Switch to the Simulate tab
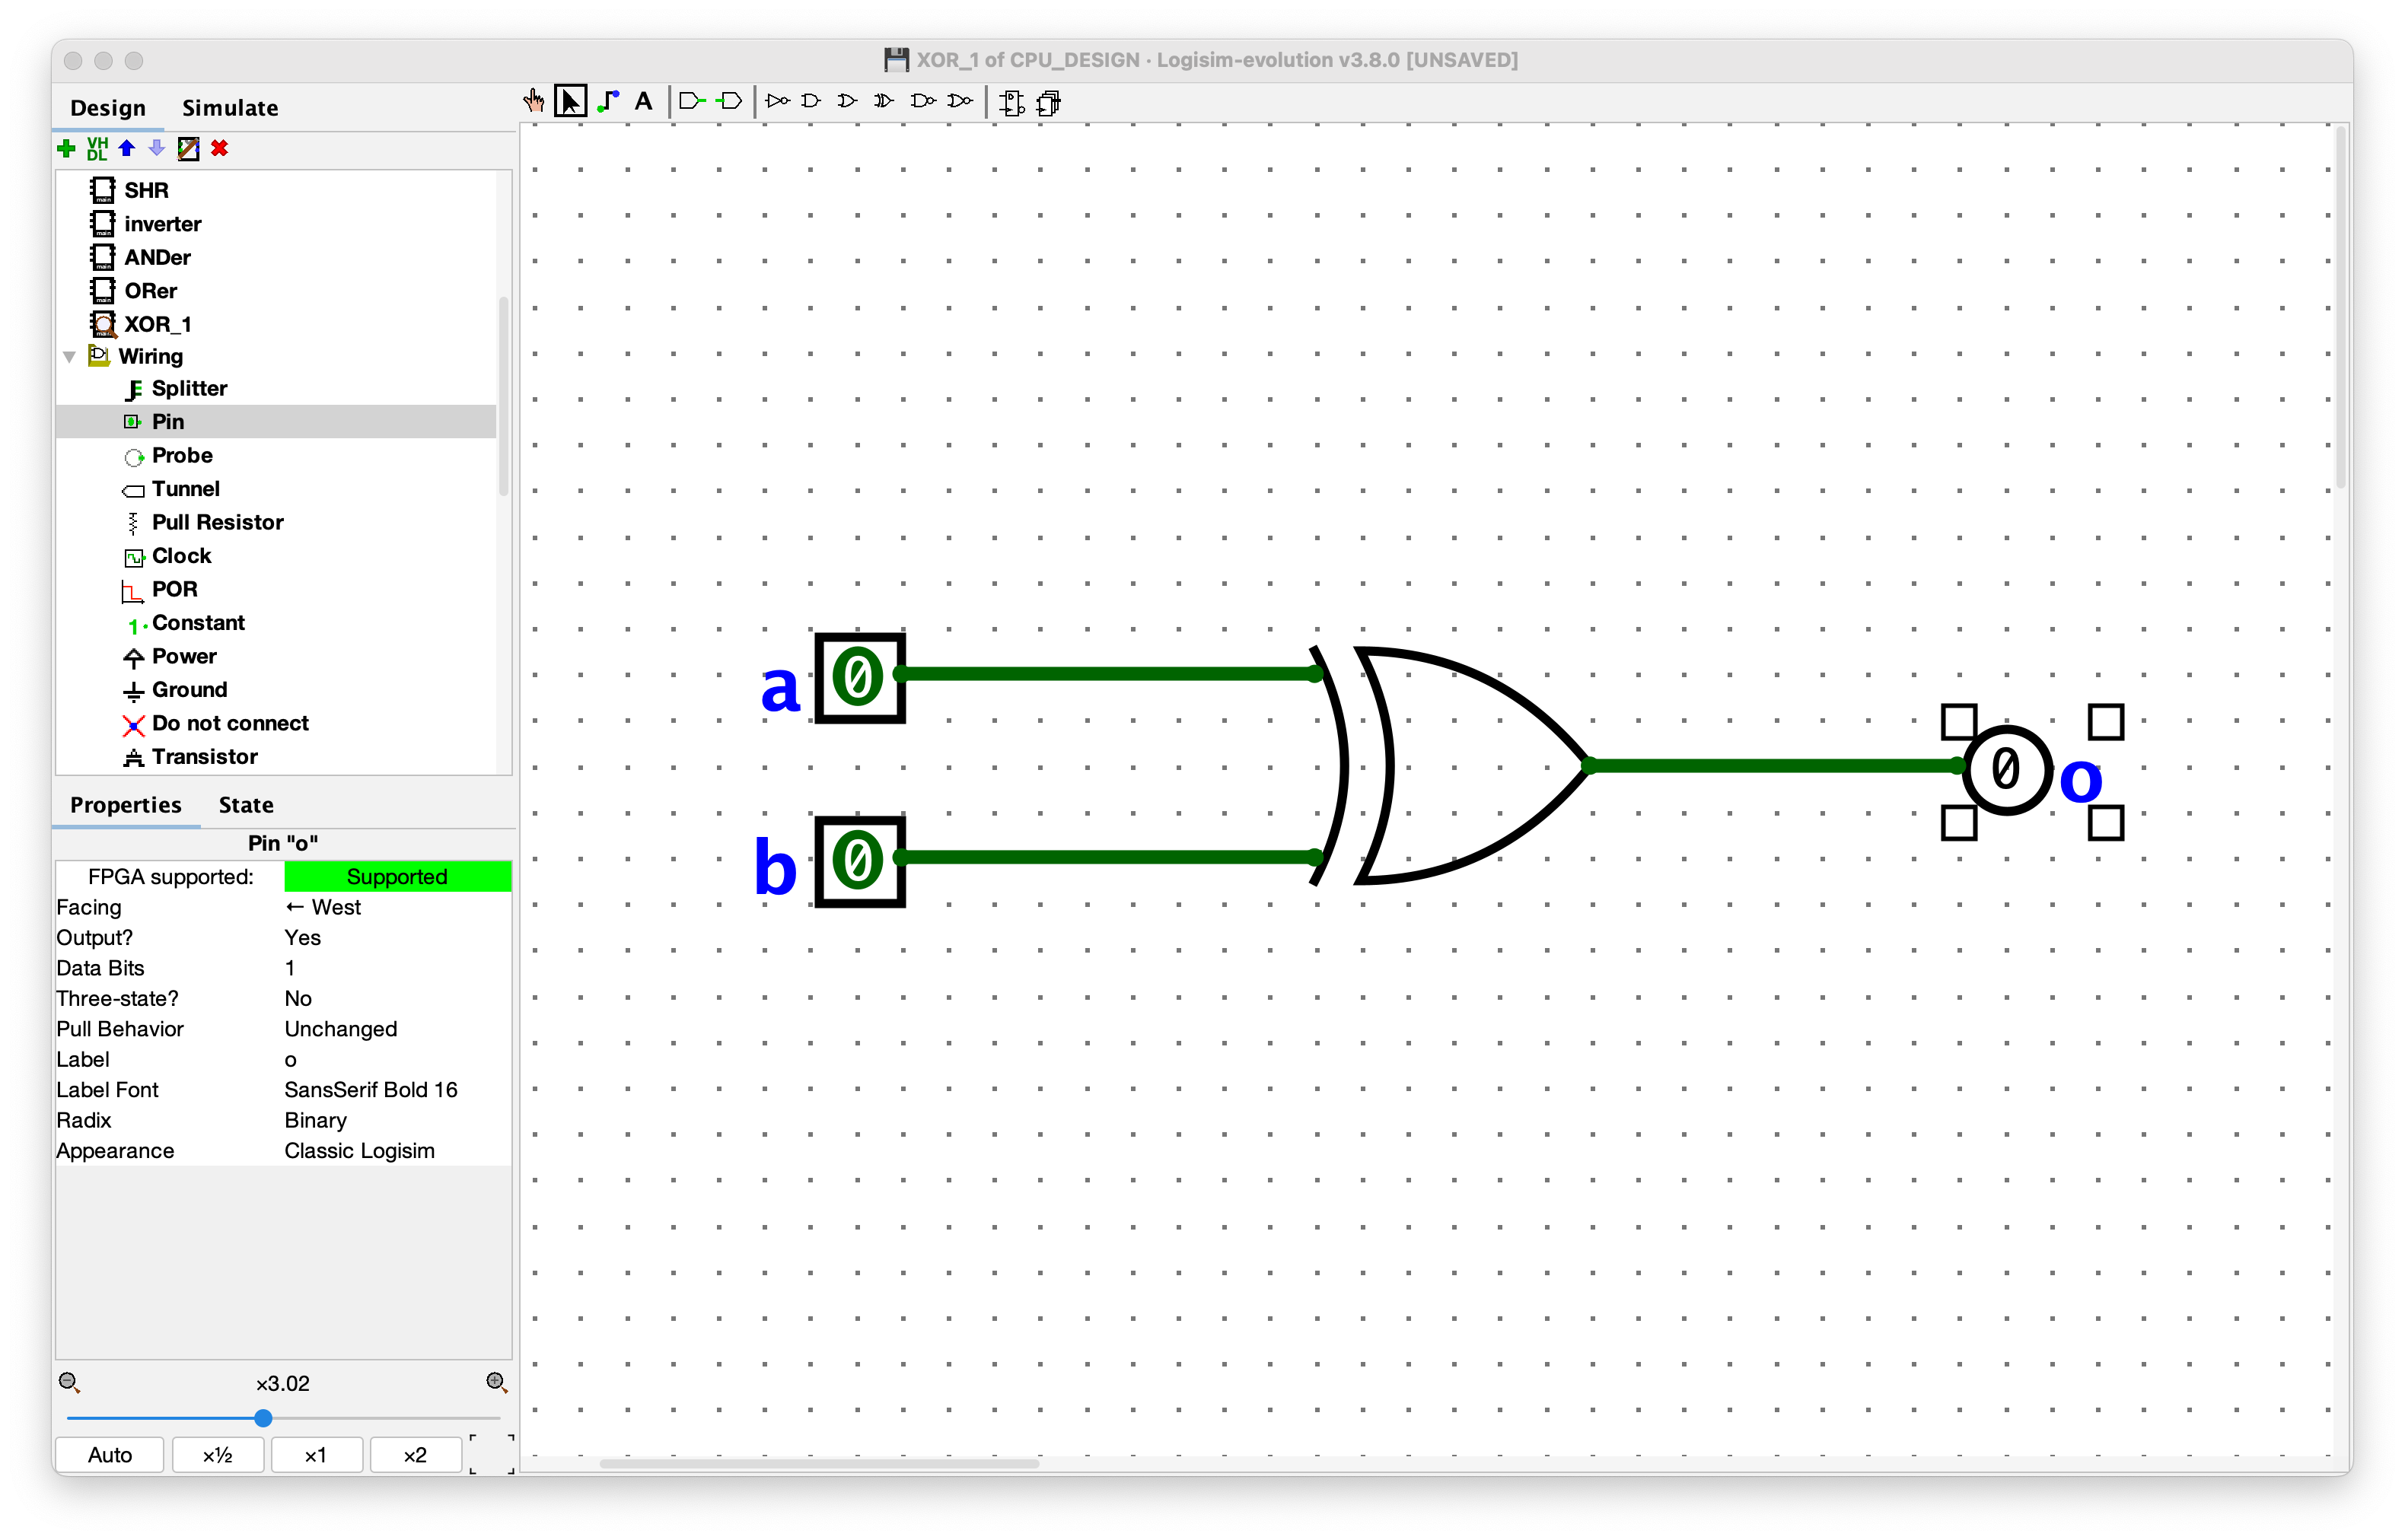 [230, 108]
